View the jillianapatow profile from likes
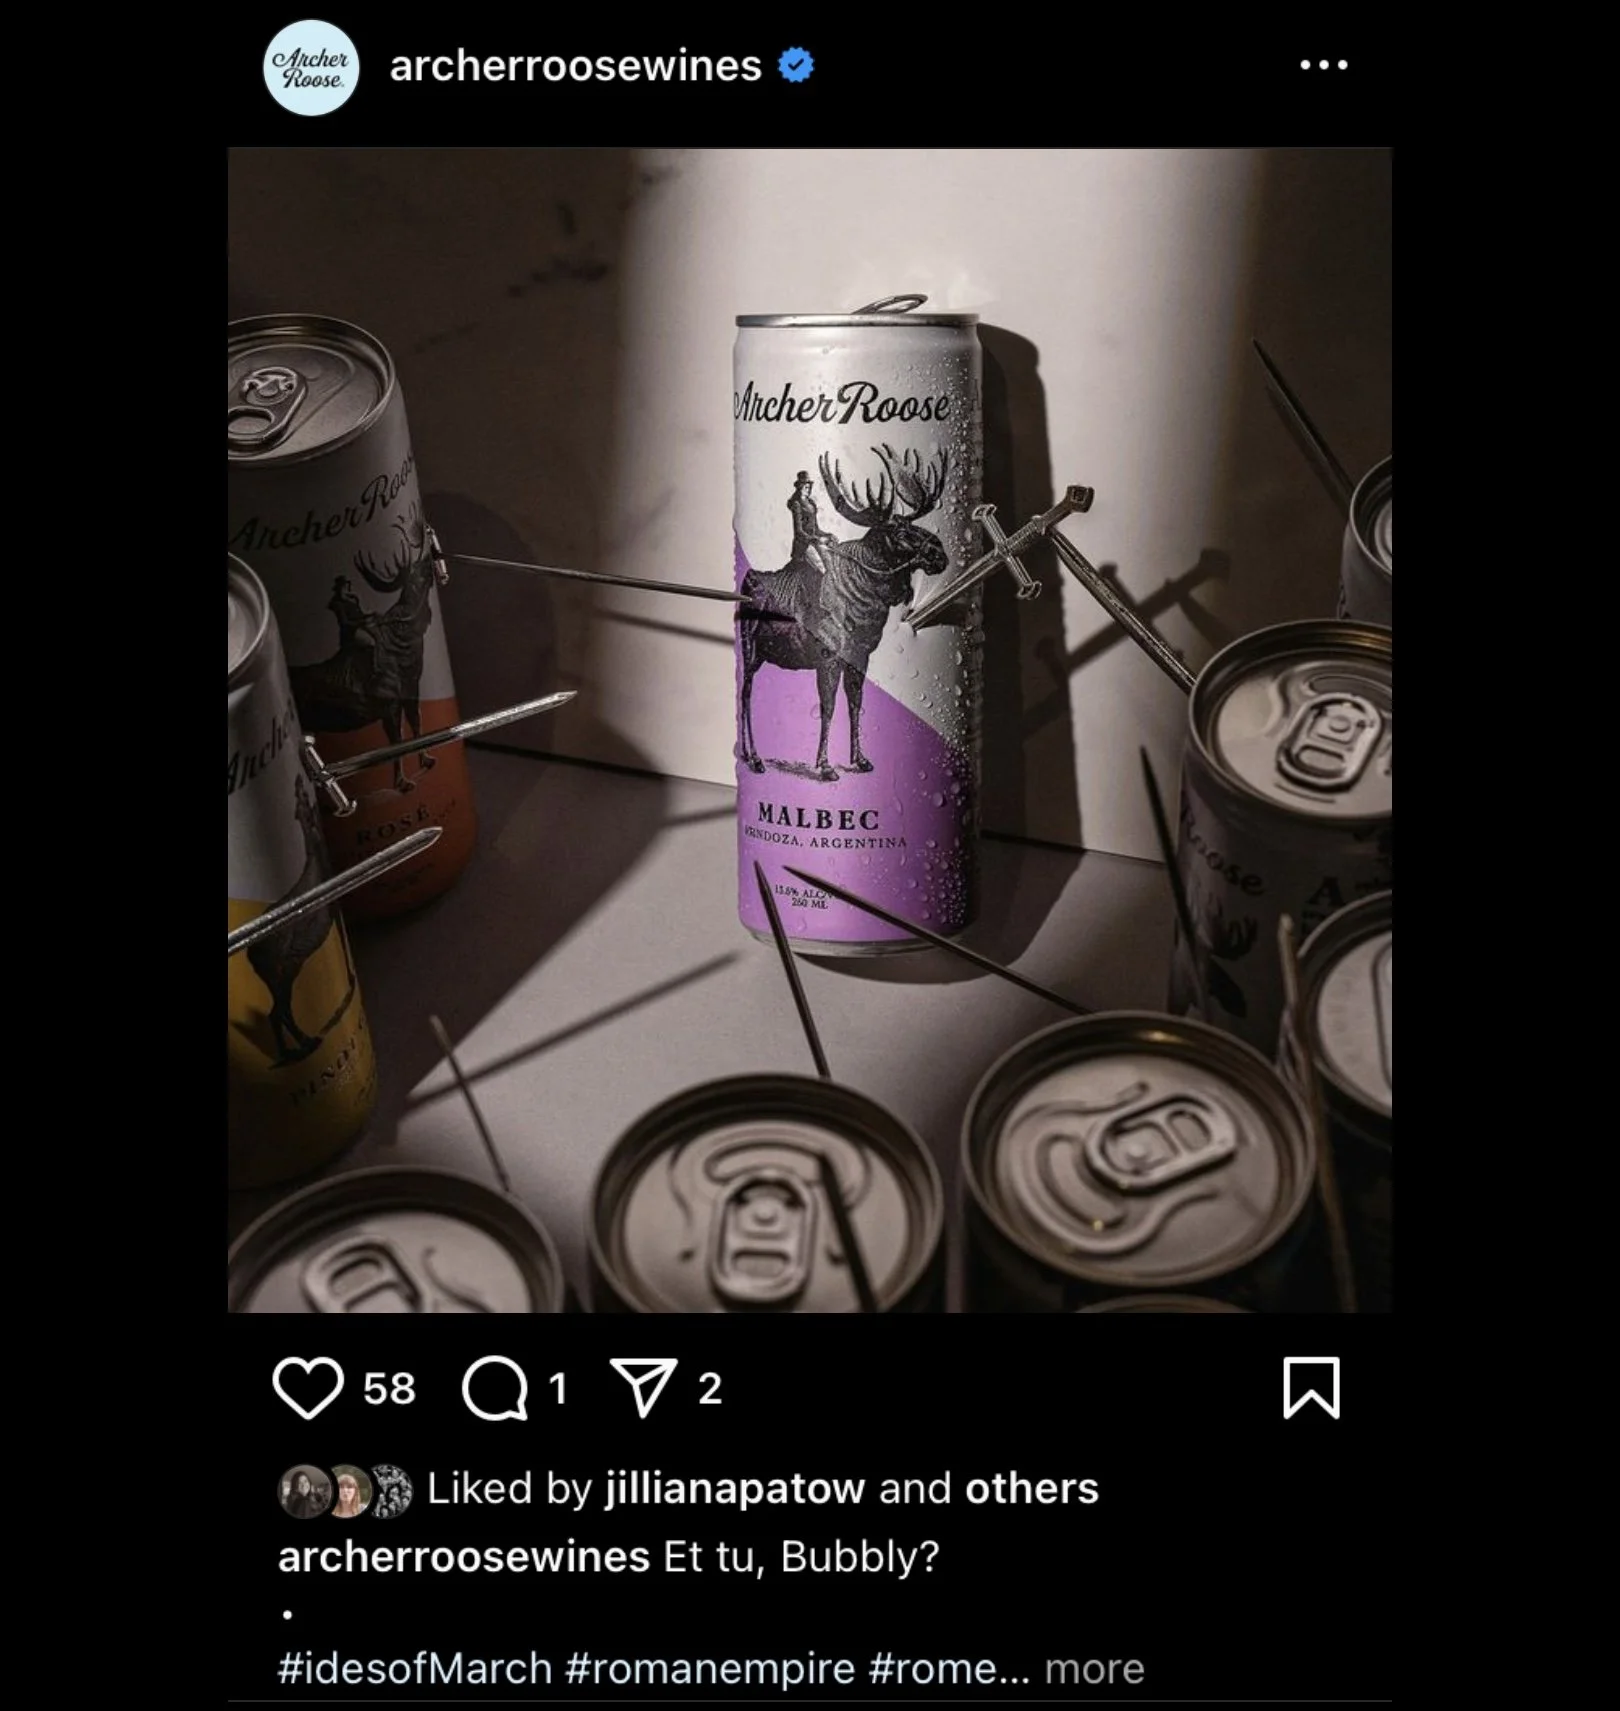1620x1711 pixels. 734,1488
